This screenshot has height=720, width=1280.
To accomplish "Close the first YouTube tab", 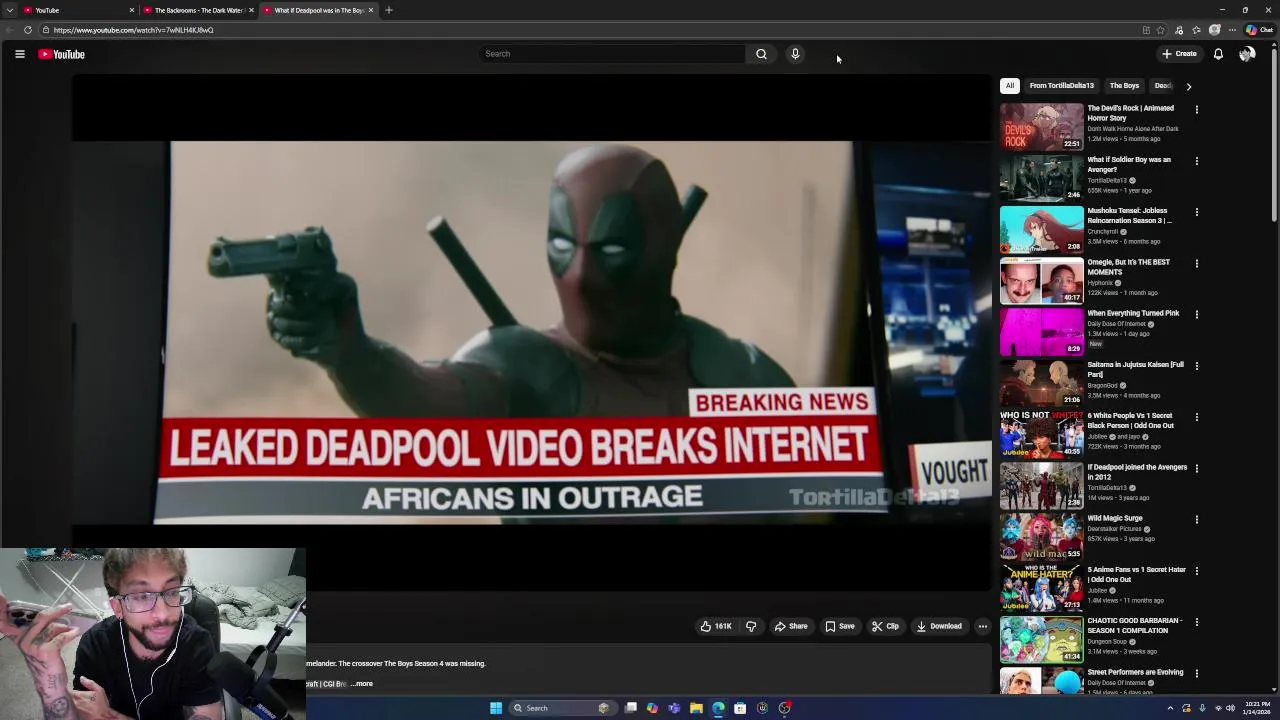I will coord(131,10).
